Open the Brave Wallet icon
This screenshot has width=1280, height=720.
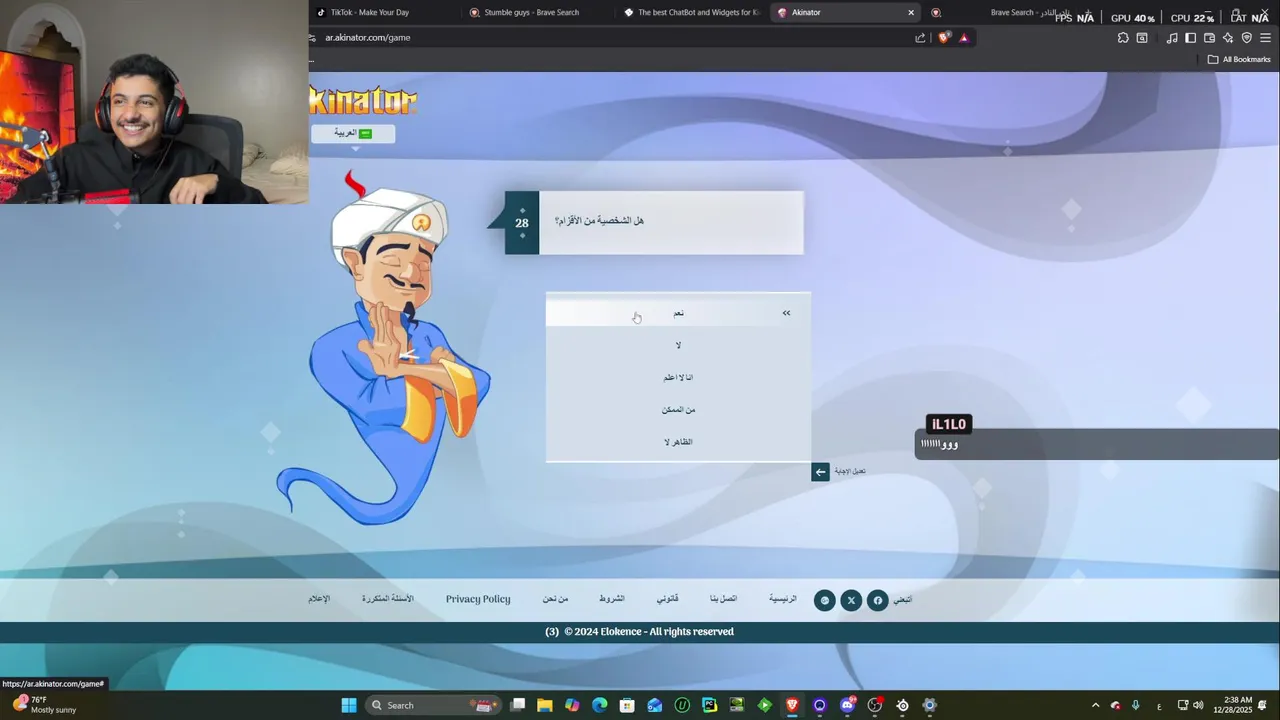pos(1209,38)
